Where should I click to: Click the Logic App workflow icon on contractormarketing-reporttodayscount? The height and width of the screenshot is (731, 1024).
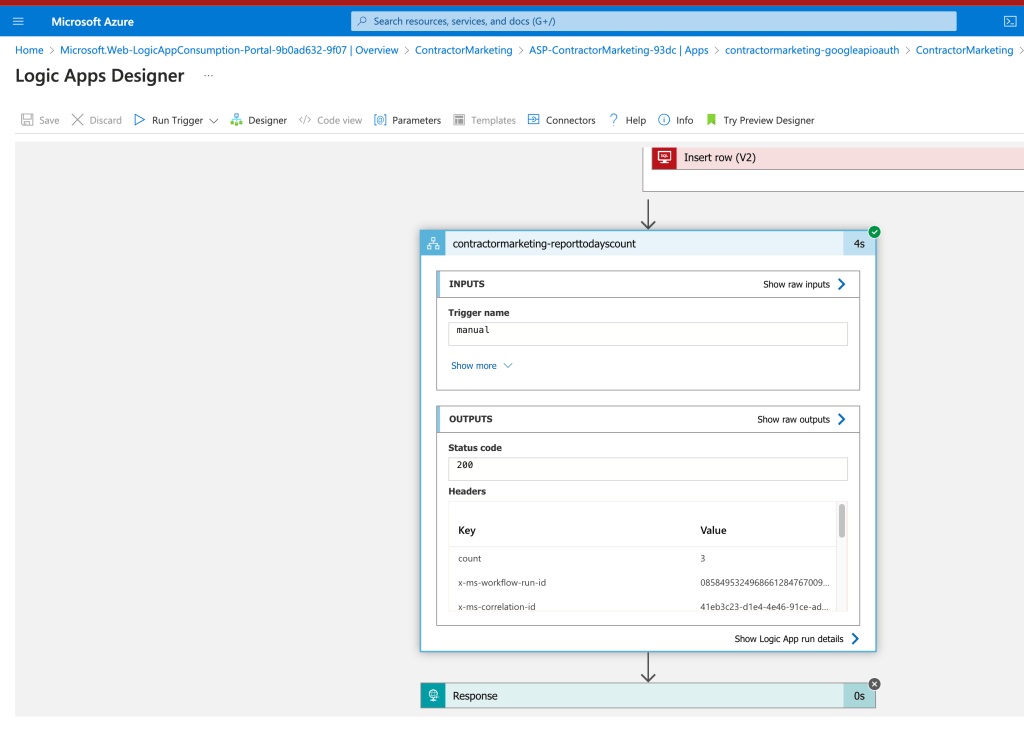pyautogui.click(x=433, y=244)
